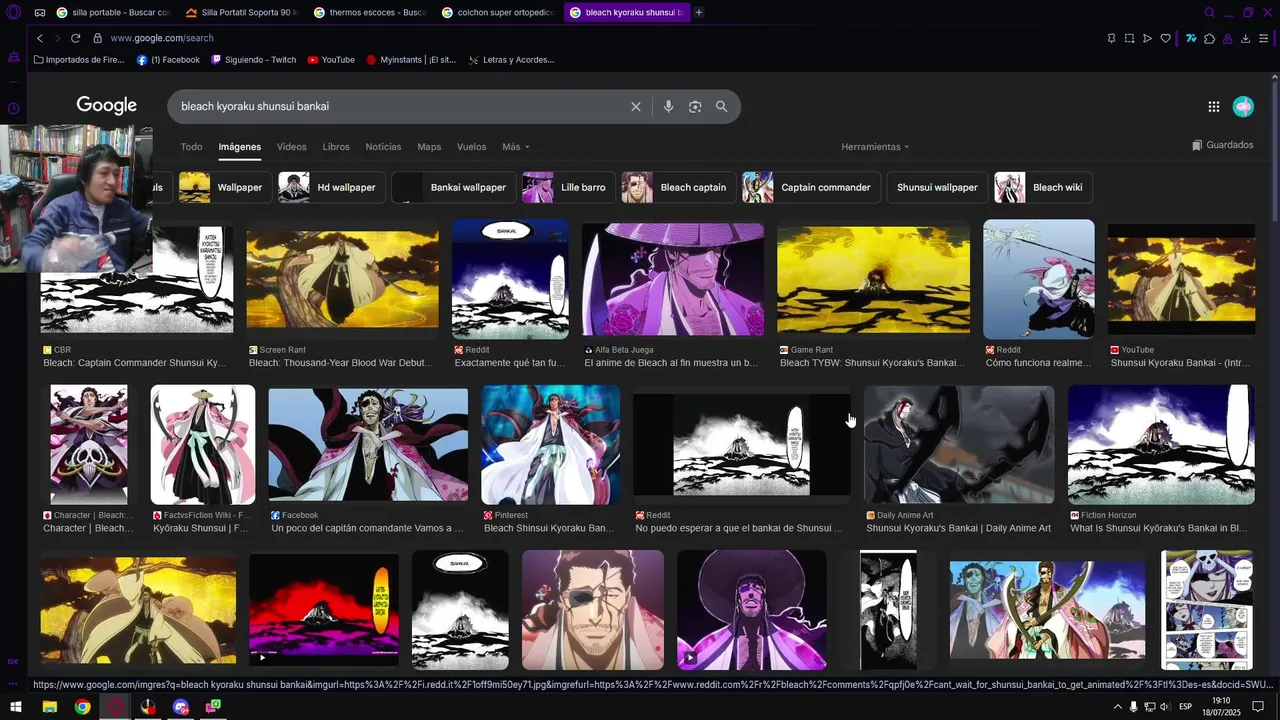Switch to the Videos tab
This screenshot has height=720, width=1280.
[292, 147]
